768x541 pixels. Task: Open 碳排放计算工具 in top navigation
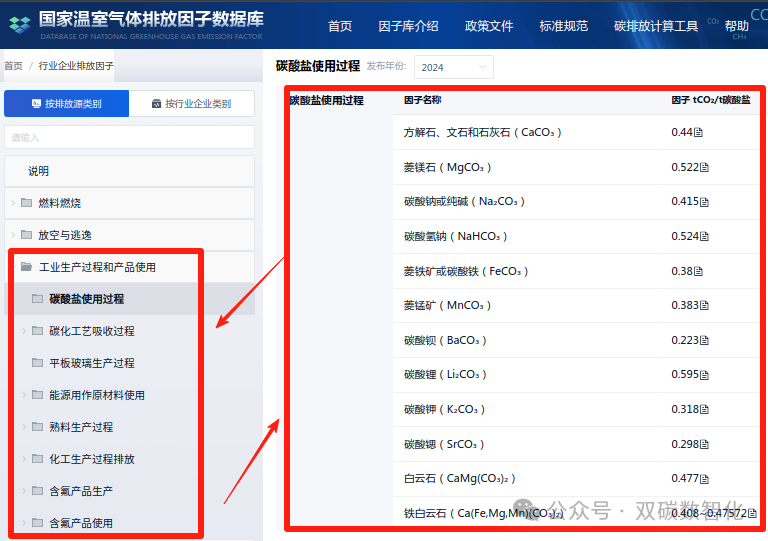pos(656,26)
